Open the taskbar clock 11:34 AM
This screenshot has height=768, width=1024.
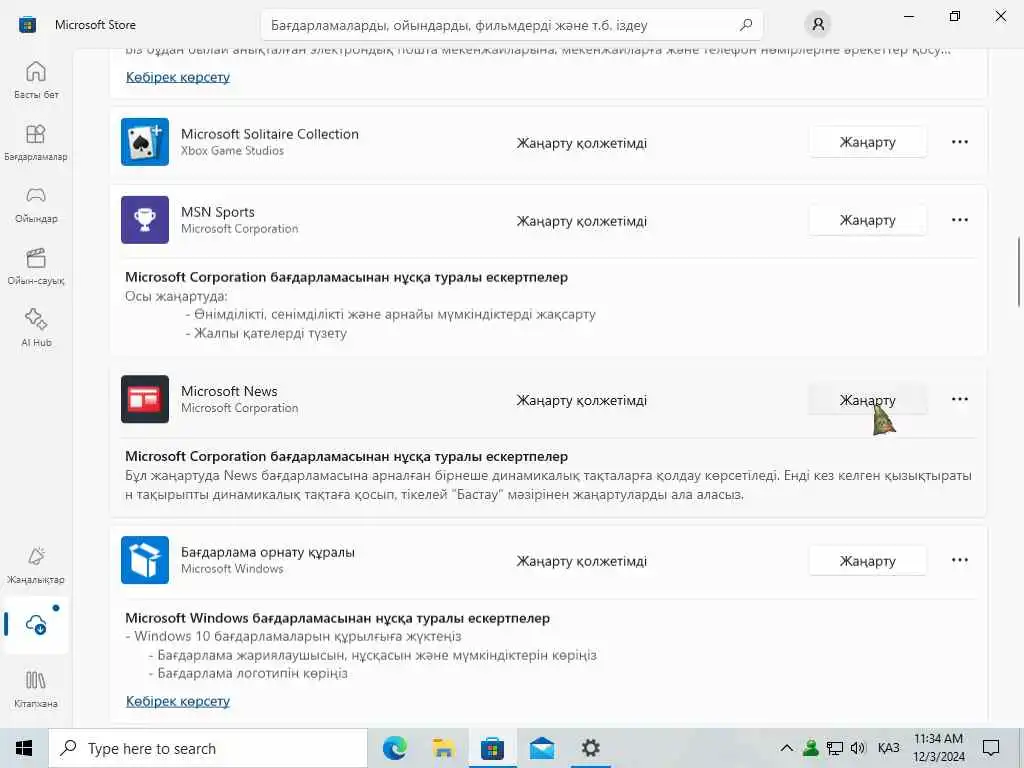(x=938, y=748)
